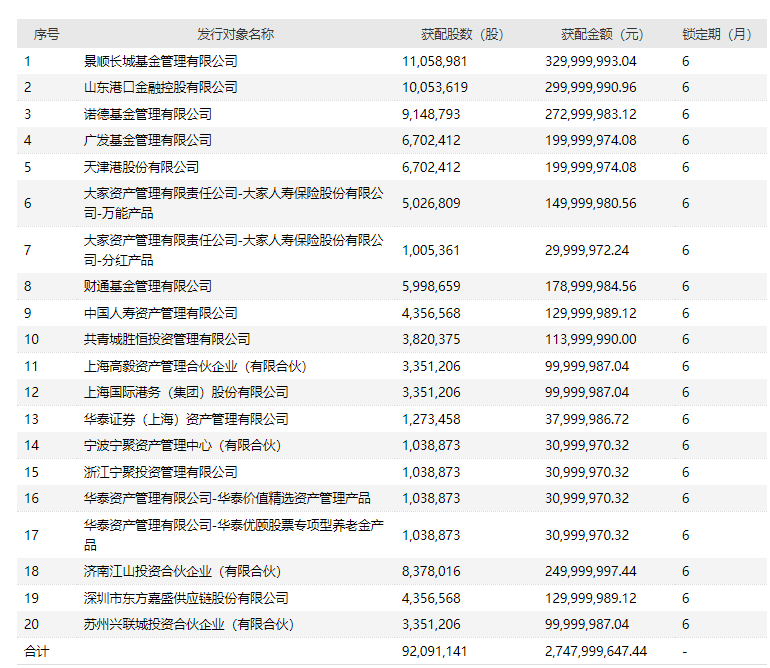Screen dimensions: 770x668
Task: Click the 锁定期（月） column header
Action: [x=716, y=34]
